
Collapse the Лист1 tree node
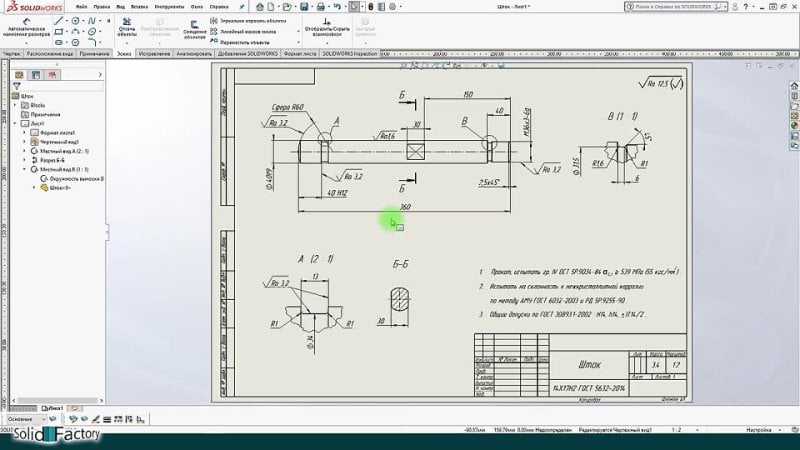[x=16, y=123]
